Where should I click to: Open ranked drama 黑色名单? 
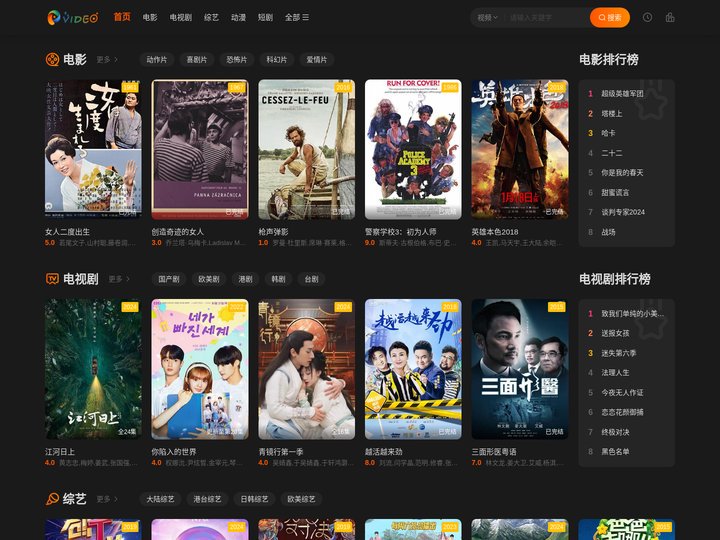click(615, 452)
